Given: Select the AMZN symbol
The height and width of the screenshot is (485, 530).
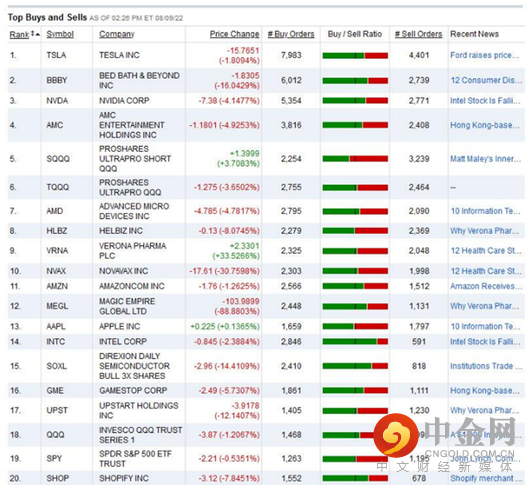Looking at the screenshot, I should point(57,286).
